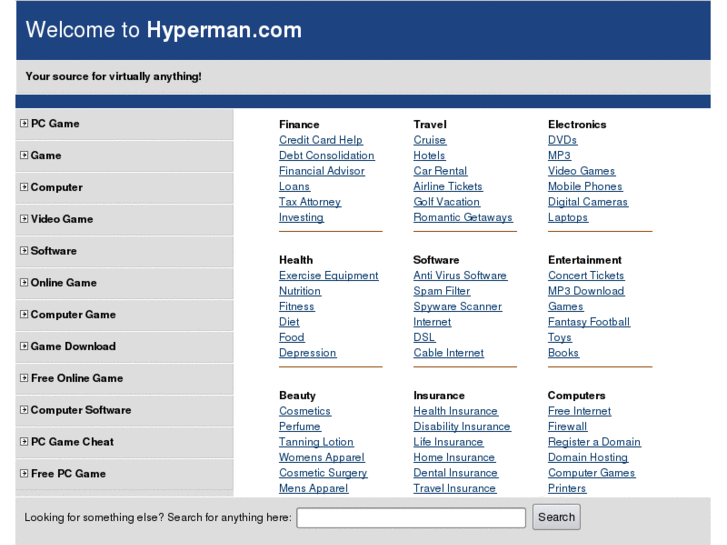Visit the Nutrition link
The width and height of the screenshot is (727, 545).
tap(300, 291)
